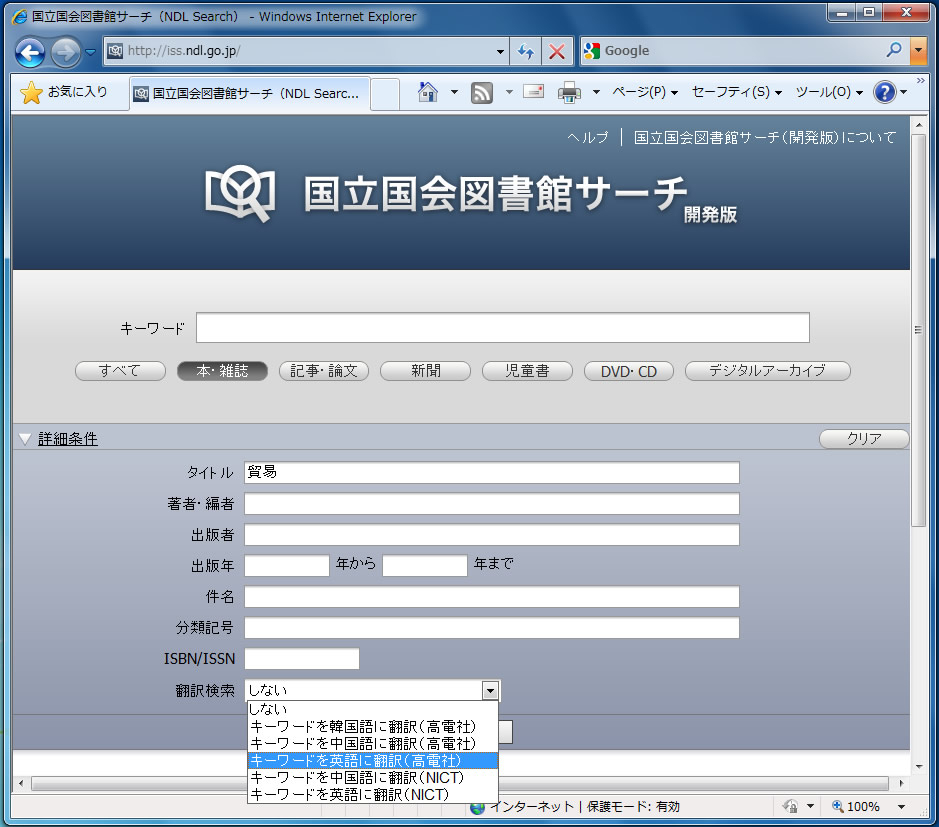Click the Refresh page icon
Viewport: 939px width, 827px height.
[526, 52]
